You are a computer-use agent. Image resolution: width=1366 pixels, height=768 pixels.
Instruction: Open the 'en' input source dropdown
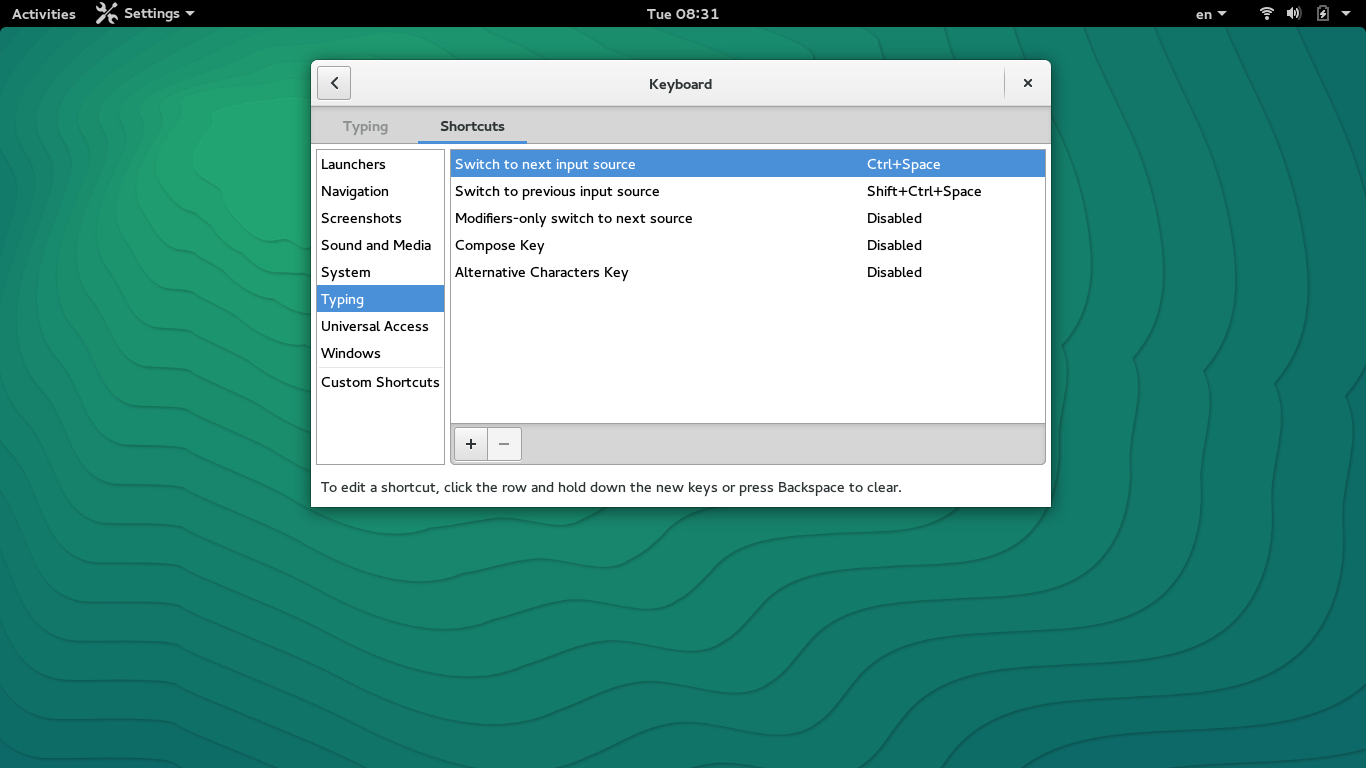point(1210,14)
